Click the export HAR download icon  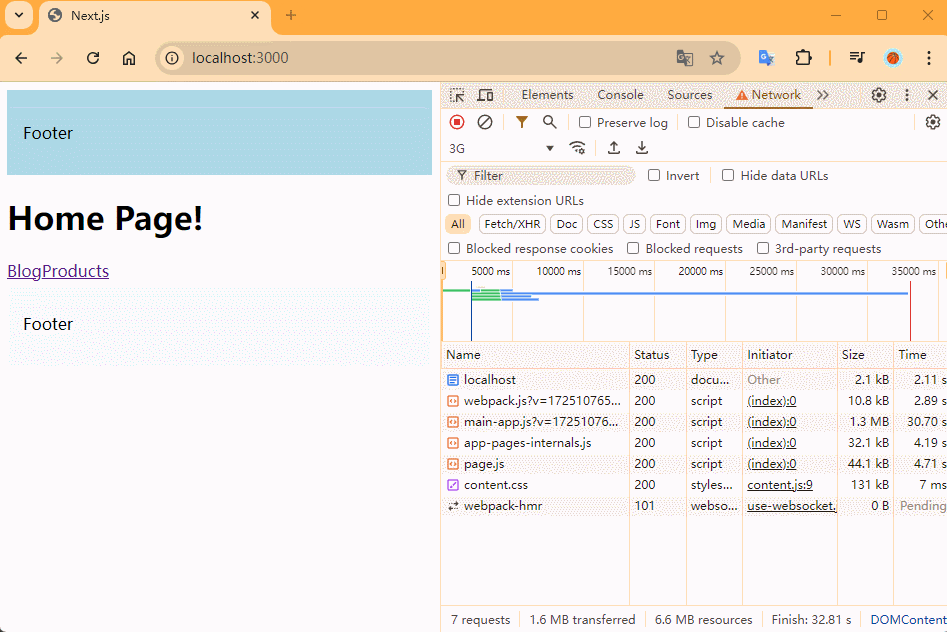642,148
